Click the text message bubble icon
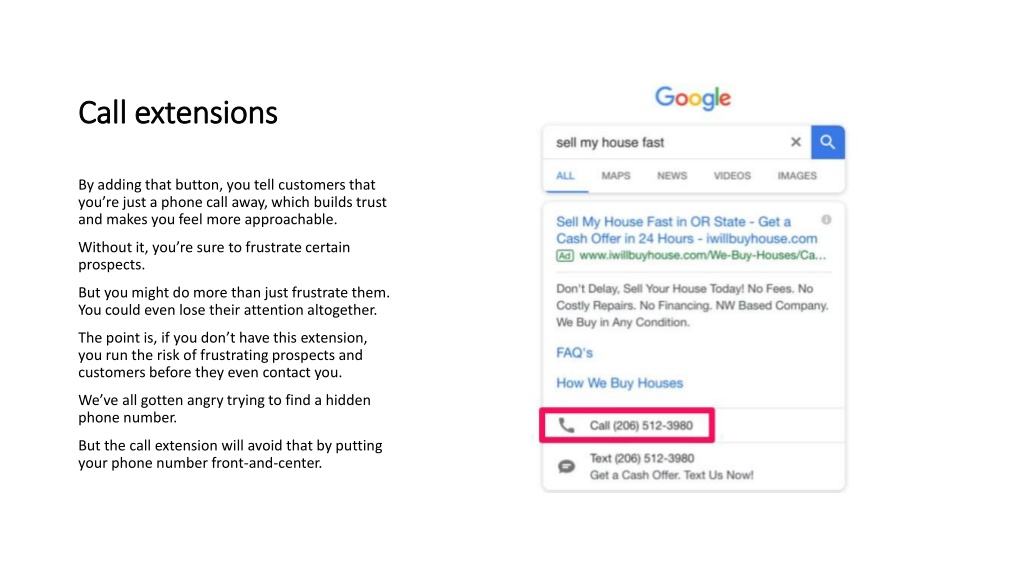Viewport: 1024px width, 576px height. (x=566, y=466)
